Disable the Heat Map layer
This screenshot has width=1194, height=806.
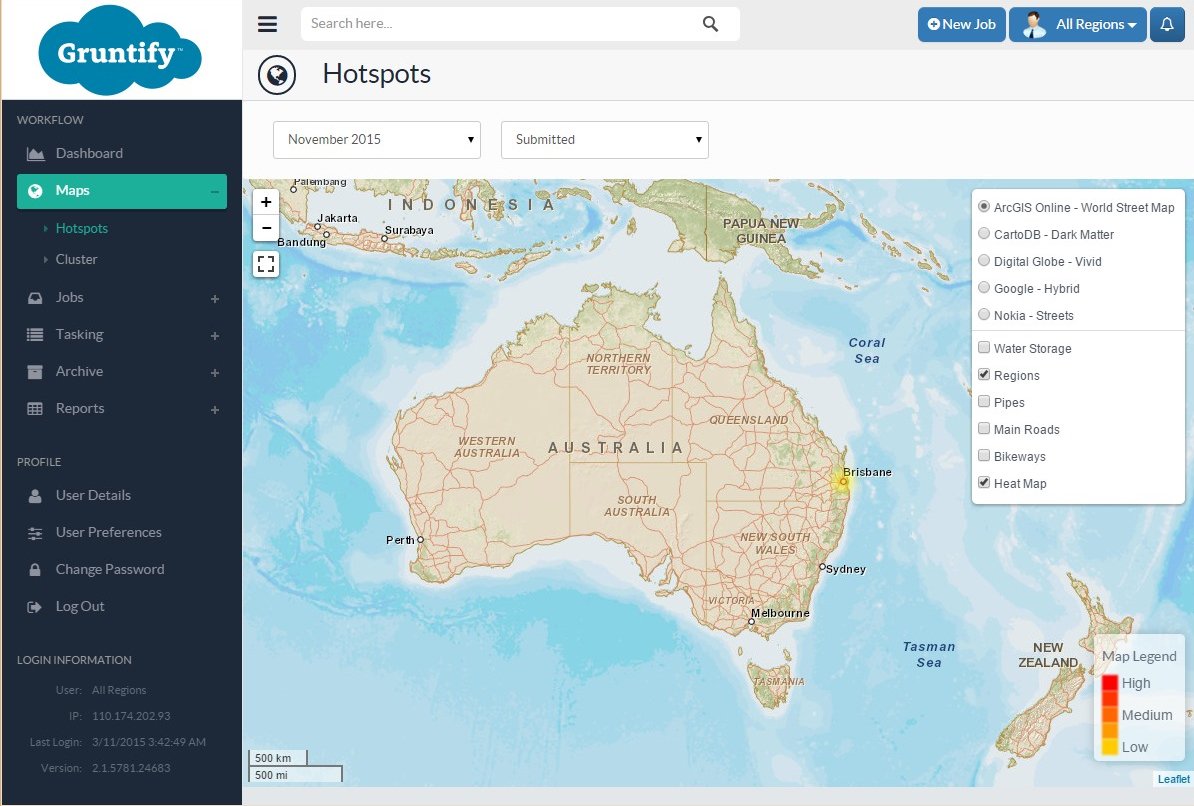pyautogui.click(x=984, y=482)
